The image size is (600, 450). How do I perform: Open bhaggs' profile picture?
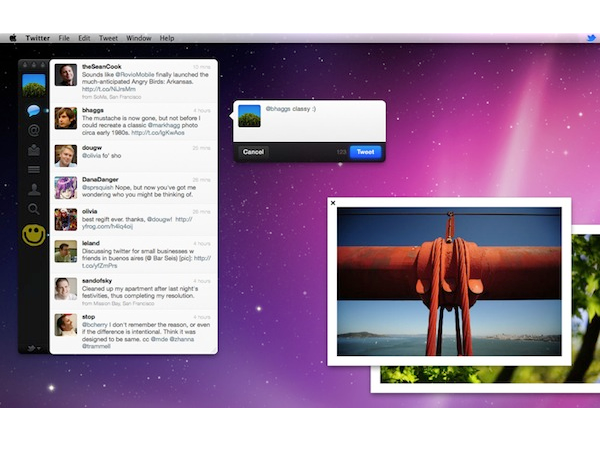click(65, 118)
